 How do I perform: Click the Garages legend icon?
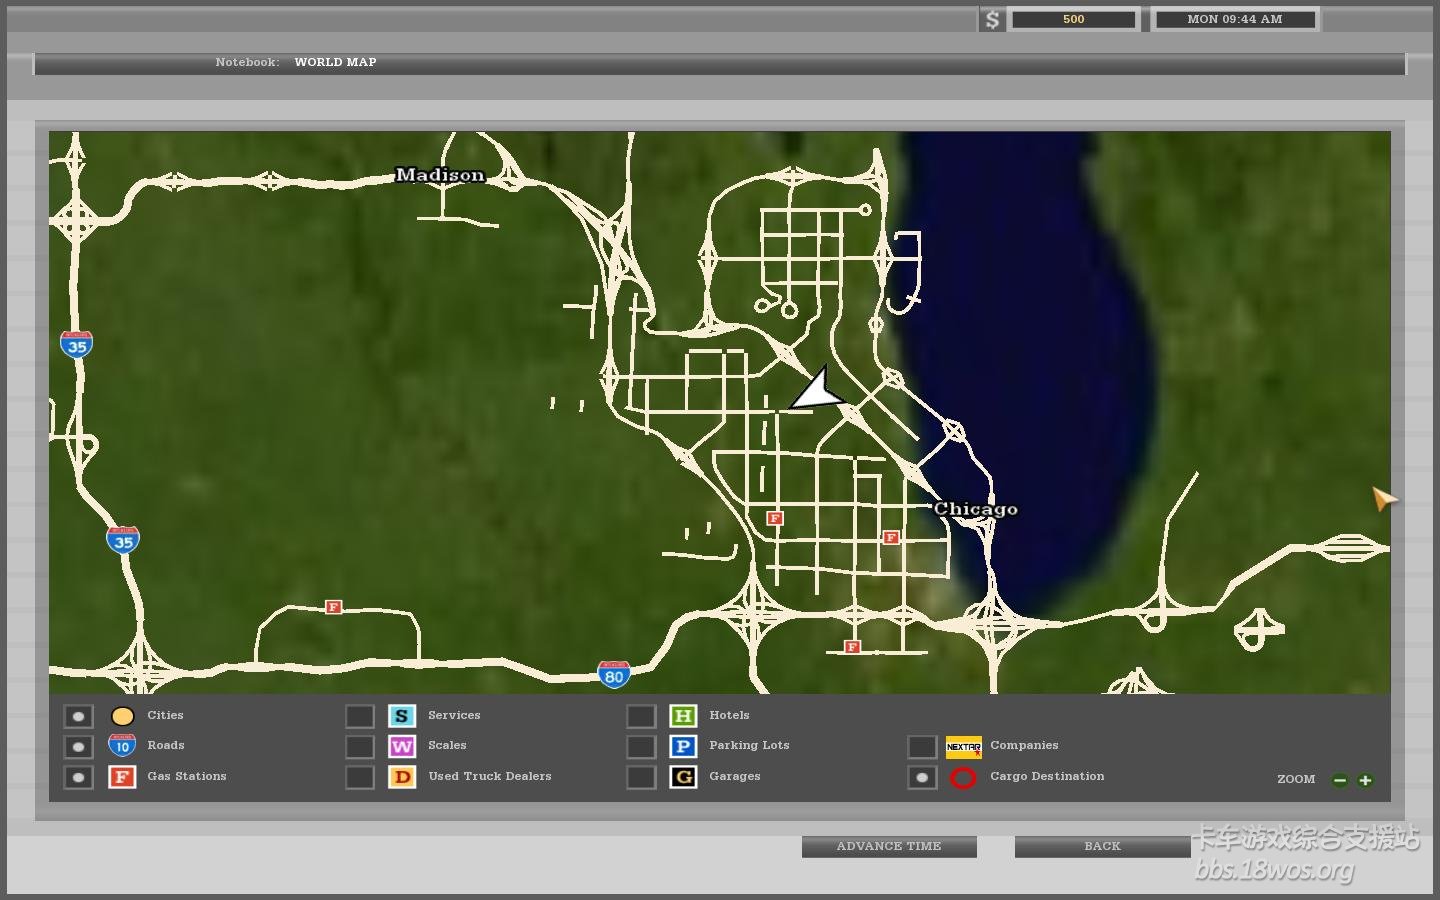(x=683, y=777)
